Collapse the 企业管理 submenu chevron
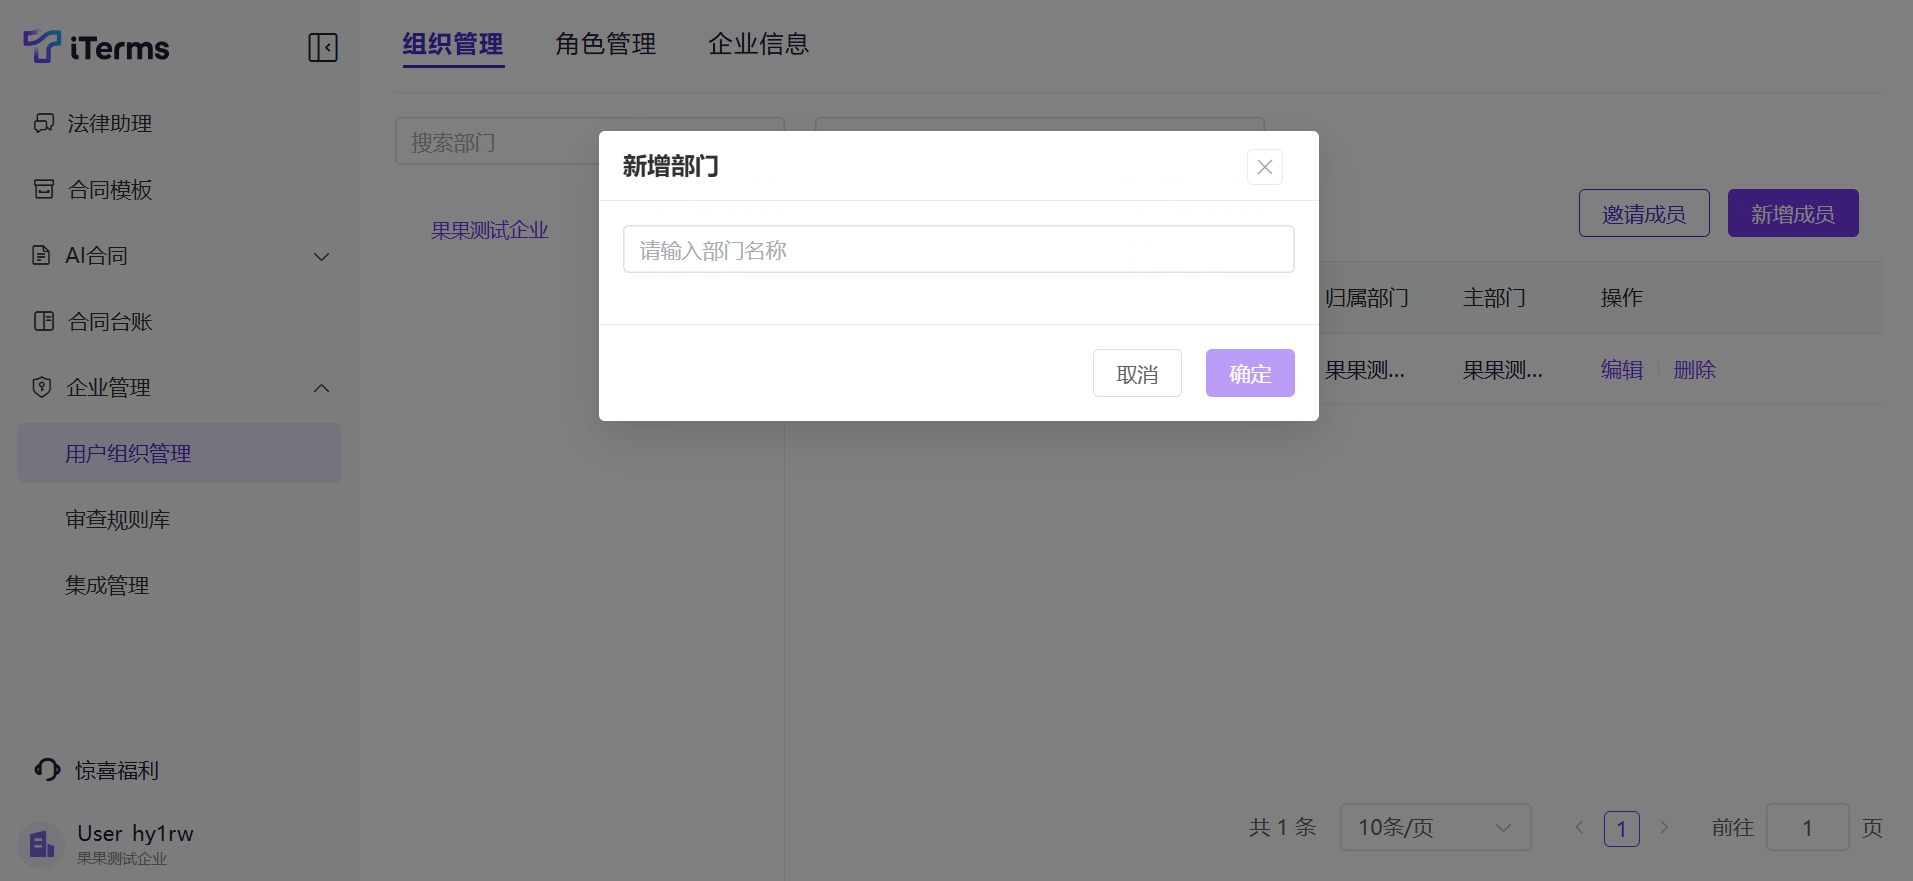This screenshot has height=881, width=1913. click(322, 388)
